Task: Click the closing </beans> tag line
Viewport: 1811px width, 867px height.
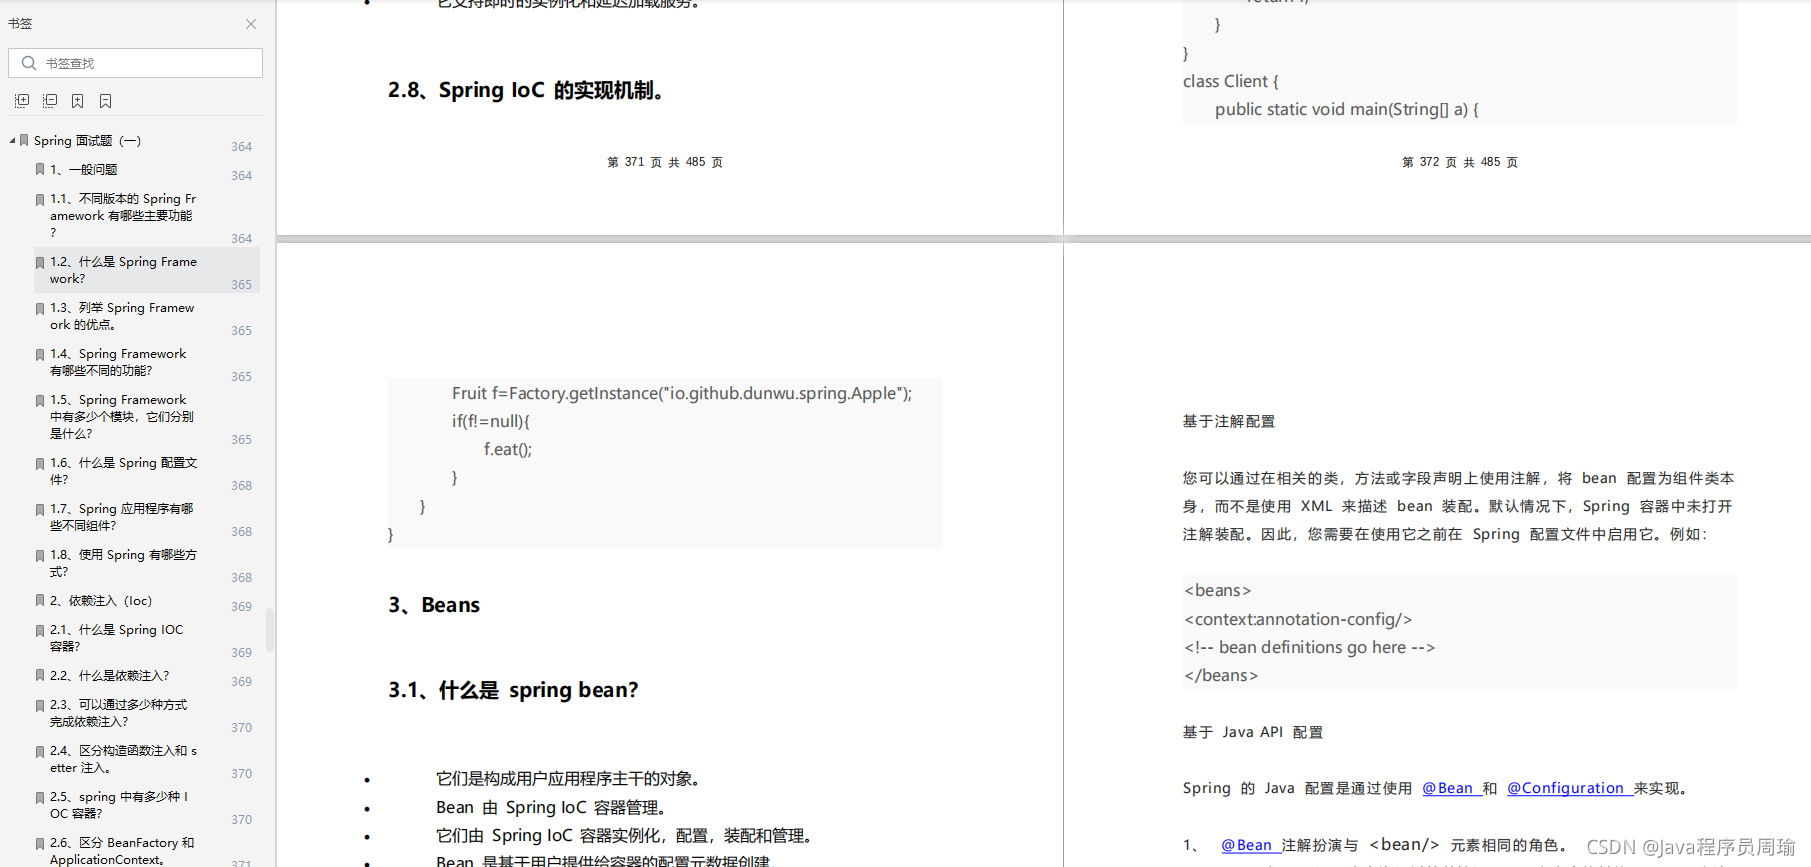Action: [x=1221, y=675]
